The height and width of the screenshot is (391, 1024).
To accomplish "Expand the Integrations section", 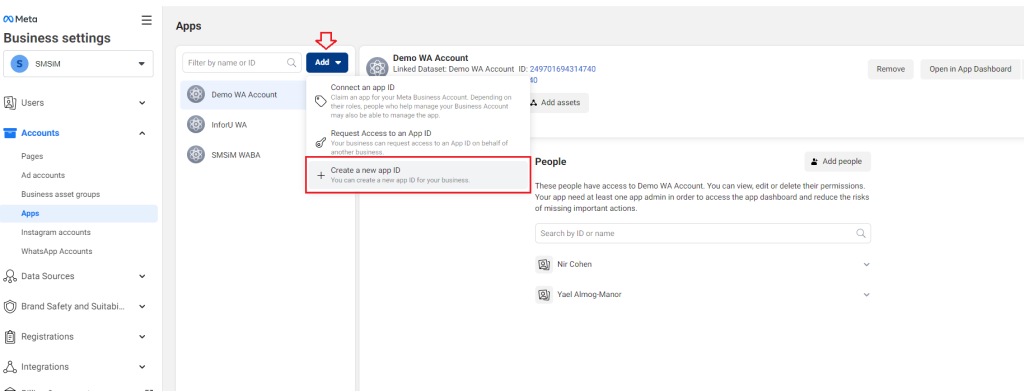I will pos(142,367).
